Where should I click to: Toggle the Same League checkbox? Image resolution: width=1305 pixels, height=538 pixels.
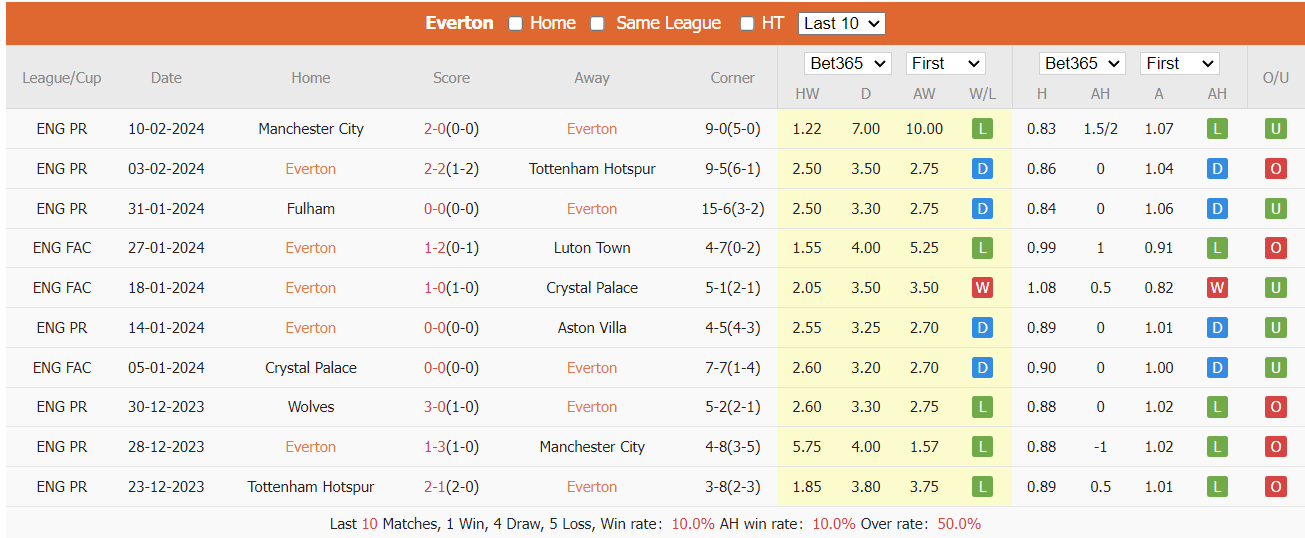click(597, 24)
